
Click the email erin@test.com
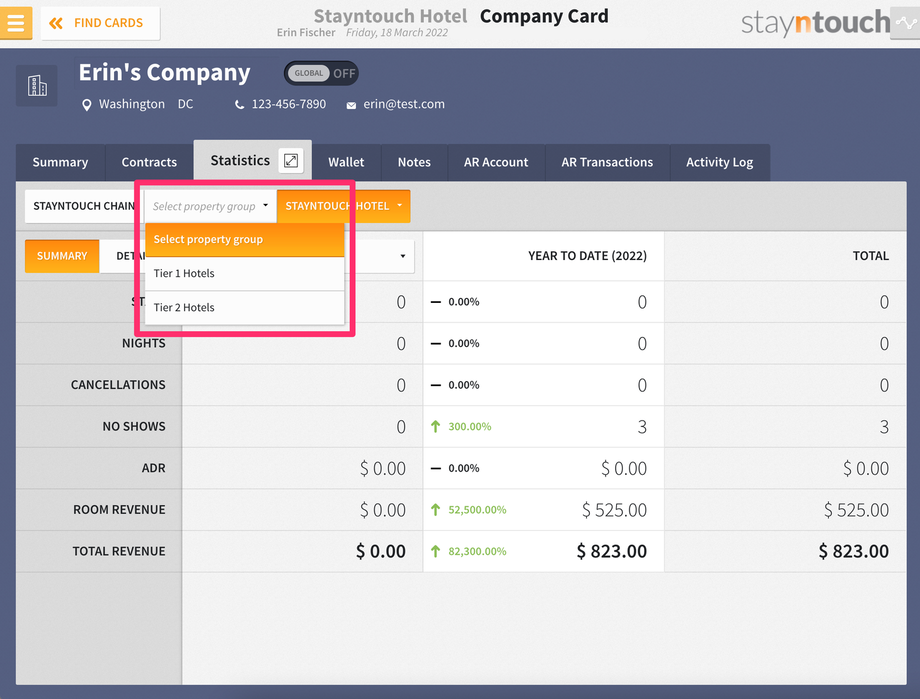[x=404, y=104]
